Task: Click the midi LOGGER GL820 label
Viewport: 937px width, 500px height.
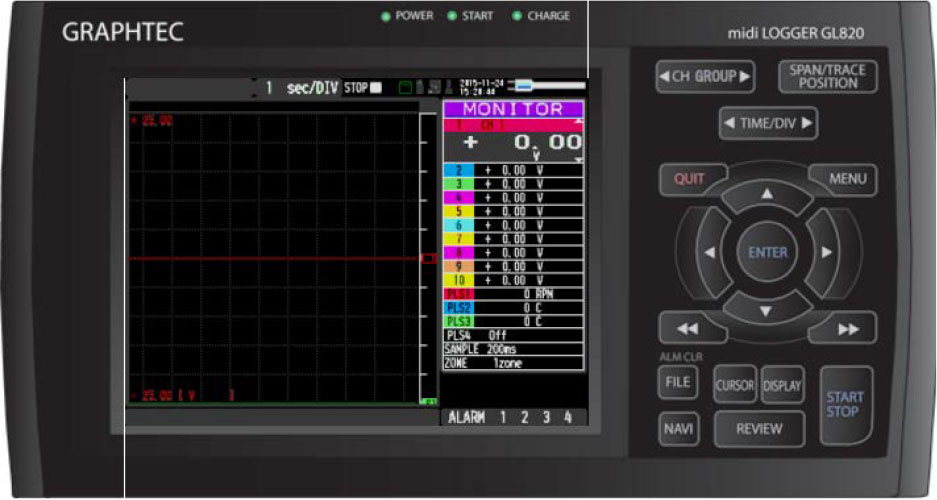Action: [796, 33]
